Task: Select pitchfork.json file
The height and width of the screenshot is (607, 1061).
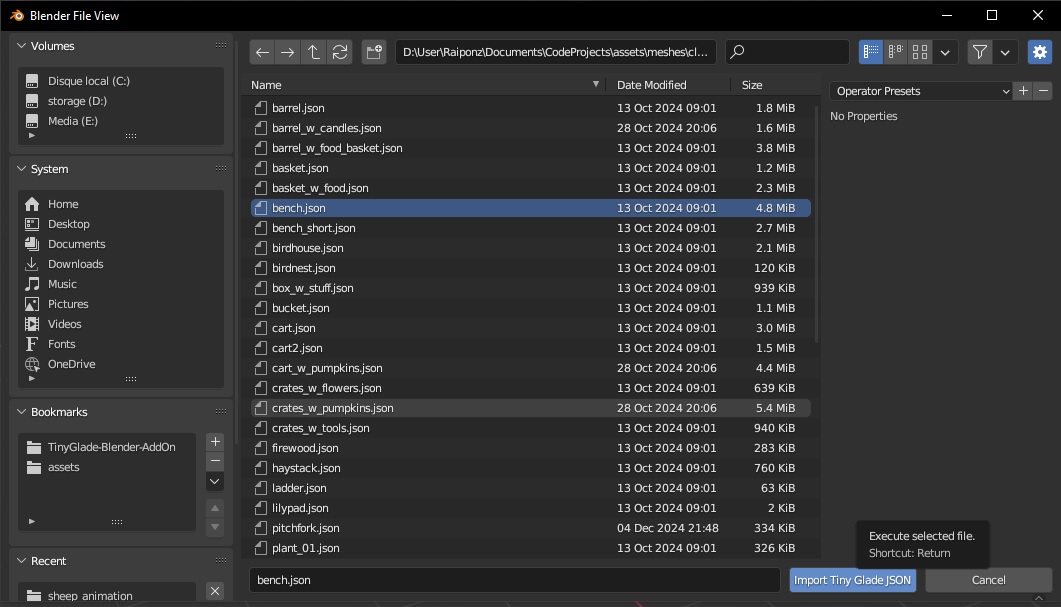Action: [530, 528]
